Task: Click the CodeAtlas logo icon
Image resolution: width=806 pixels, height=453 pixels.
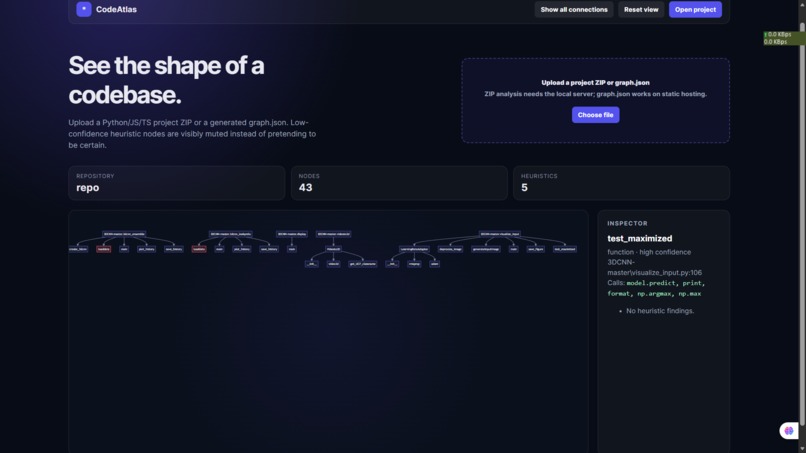Action: pyautogui.click(x=84, y=9)
